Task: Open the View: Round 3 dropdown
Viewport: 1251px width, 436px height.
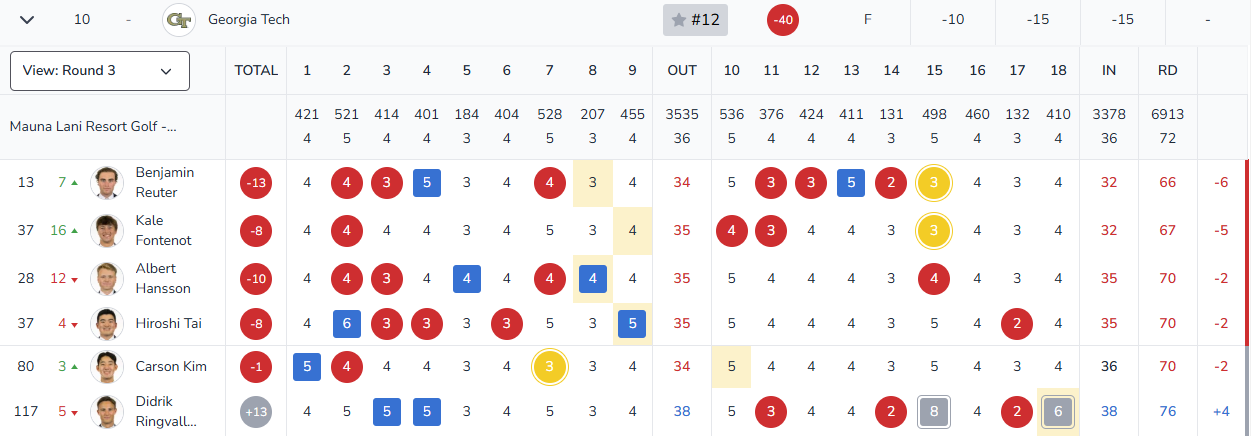Action: (x=100, y=71)
